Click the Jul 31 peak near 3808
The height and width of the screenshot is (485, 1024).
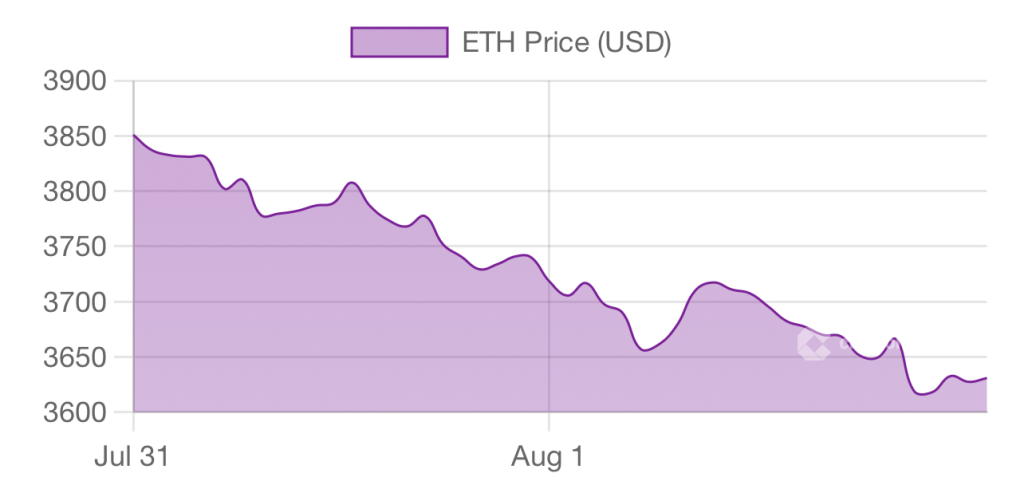coord(351,183)
